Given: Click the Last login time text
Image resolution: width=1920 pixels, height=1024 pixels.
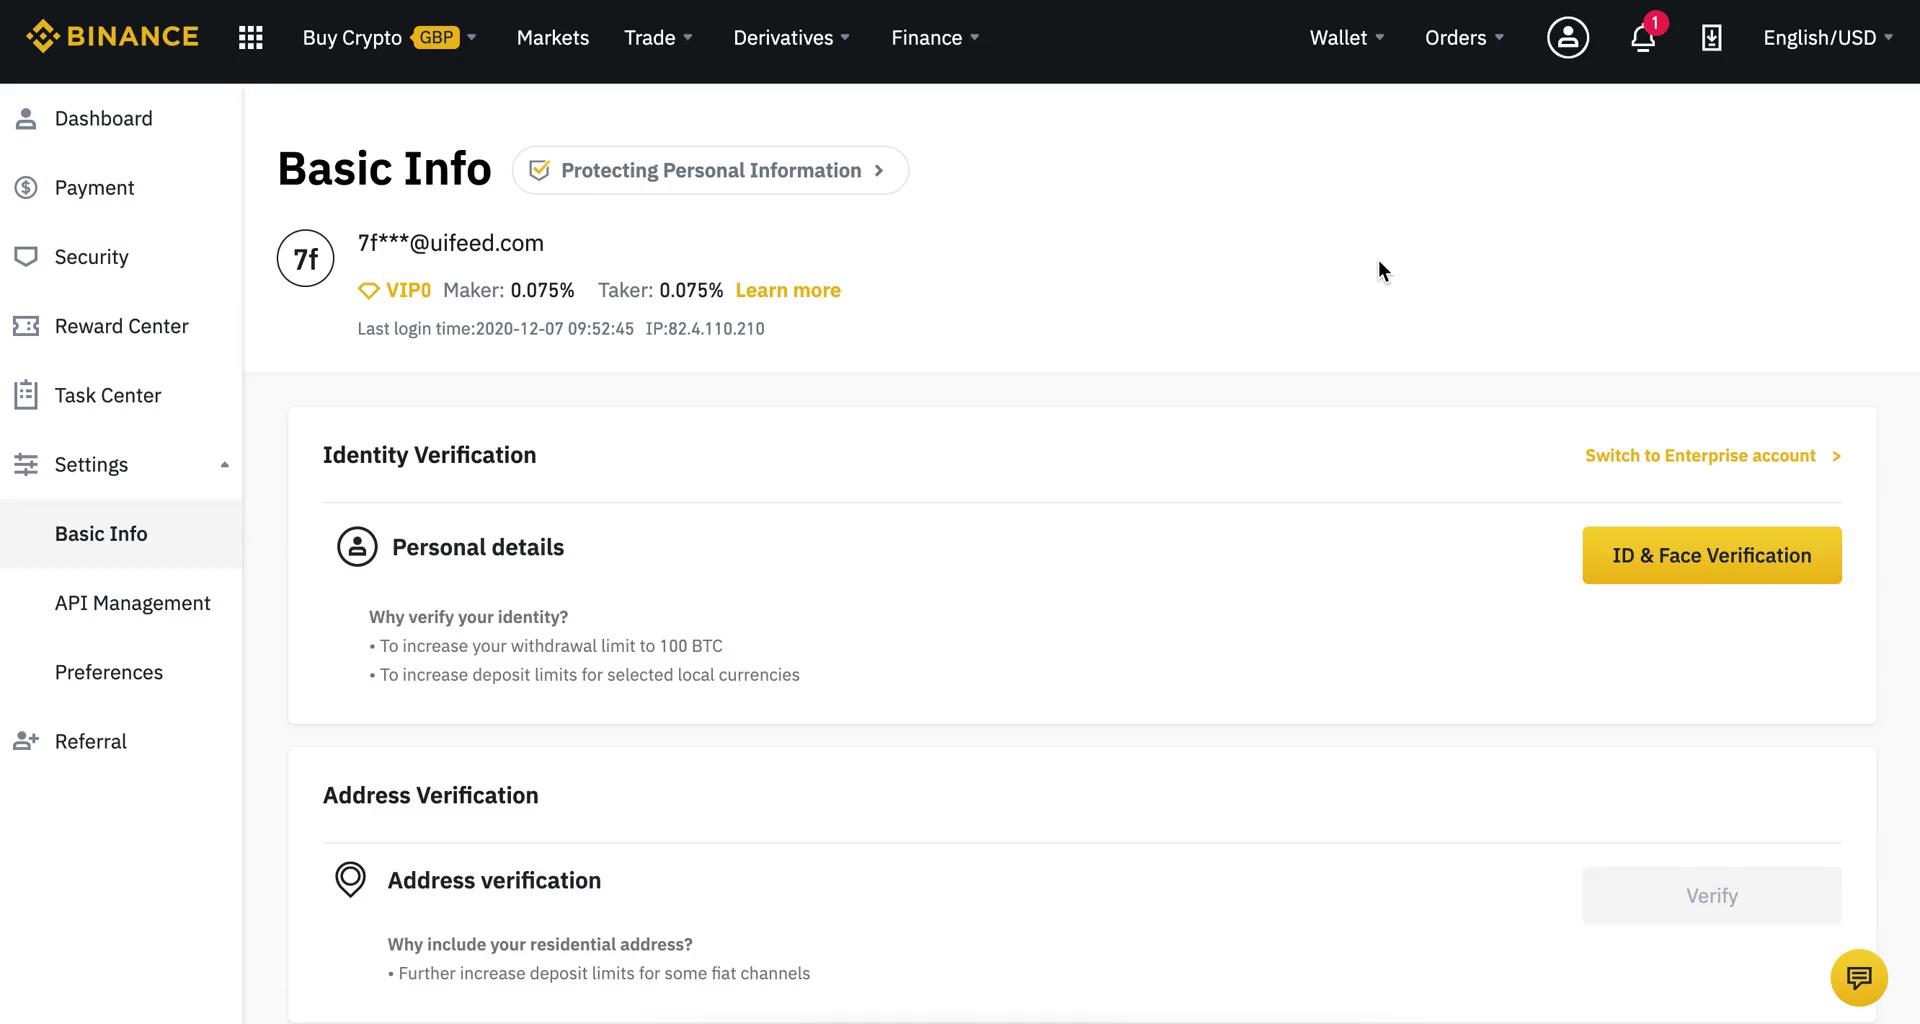Looking at the screenshot, I should [496, 329].
